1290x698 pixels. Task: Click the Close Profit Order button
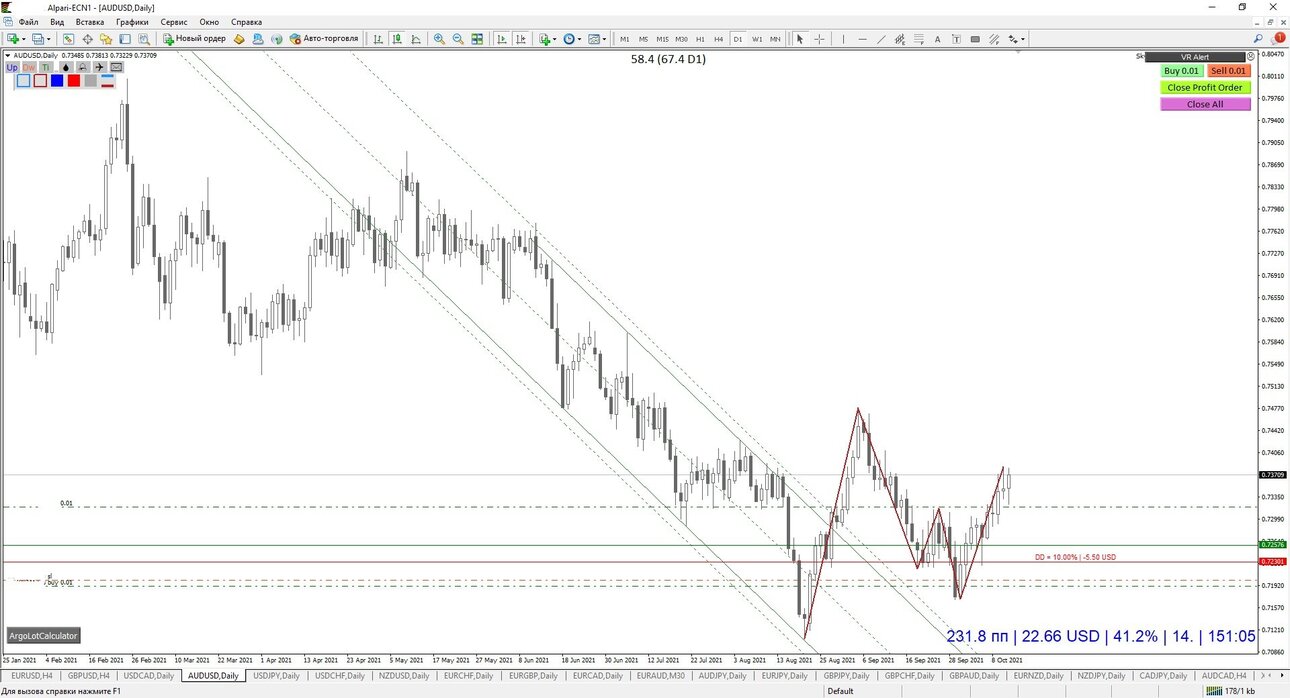[x=1205, y=87]
